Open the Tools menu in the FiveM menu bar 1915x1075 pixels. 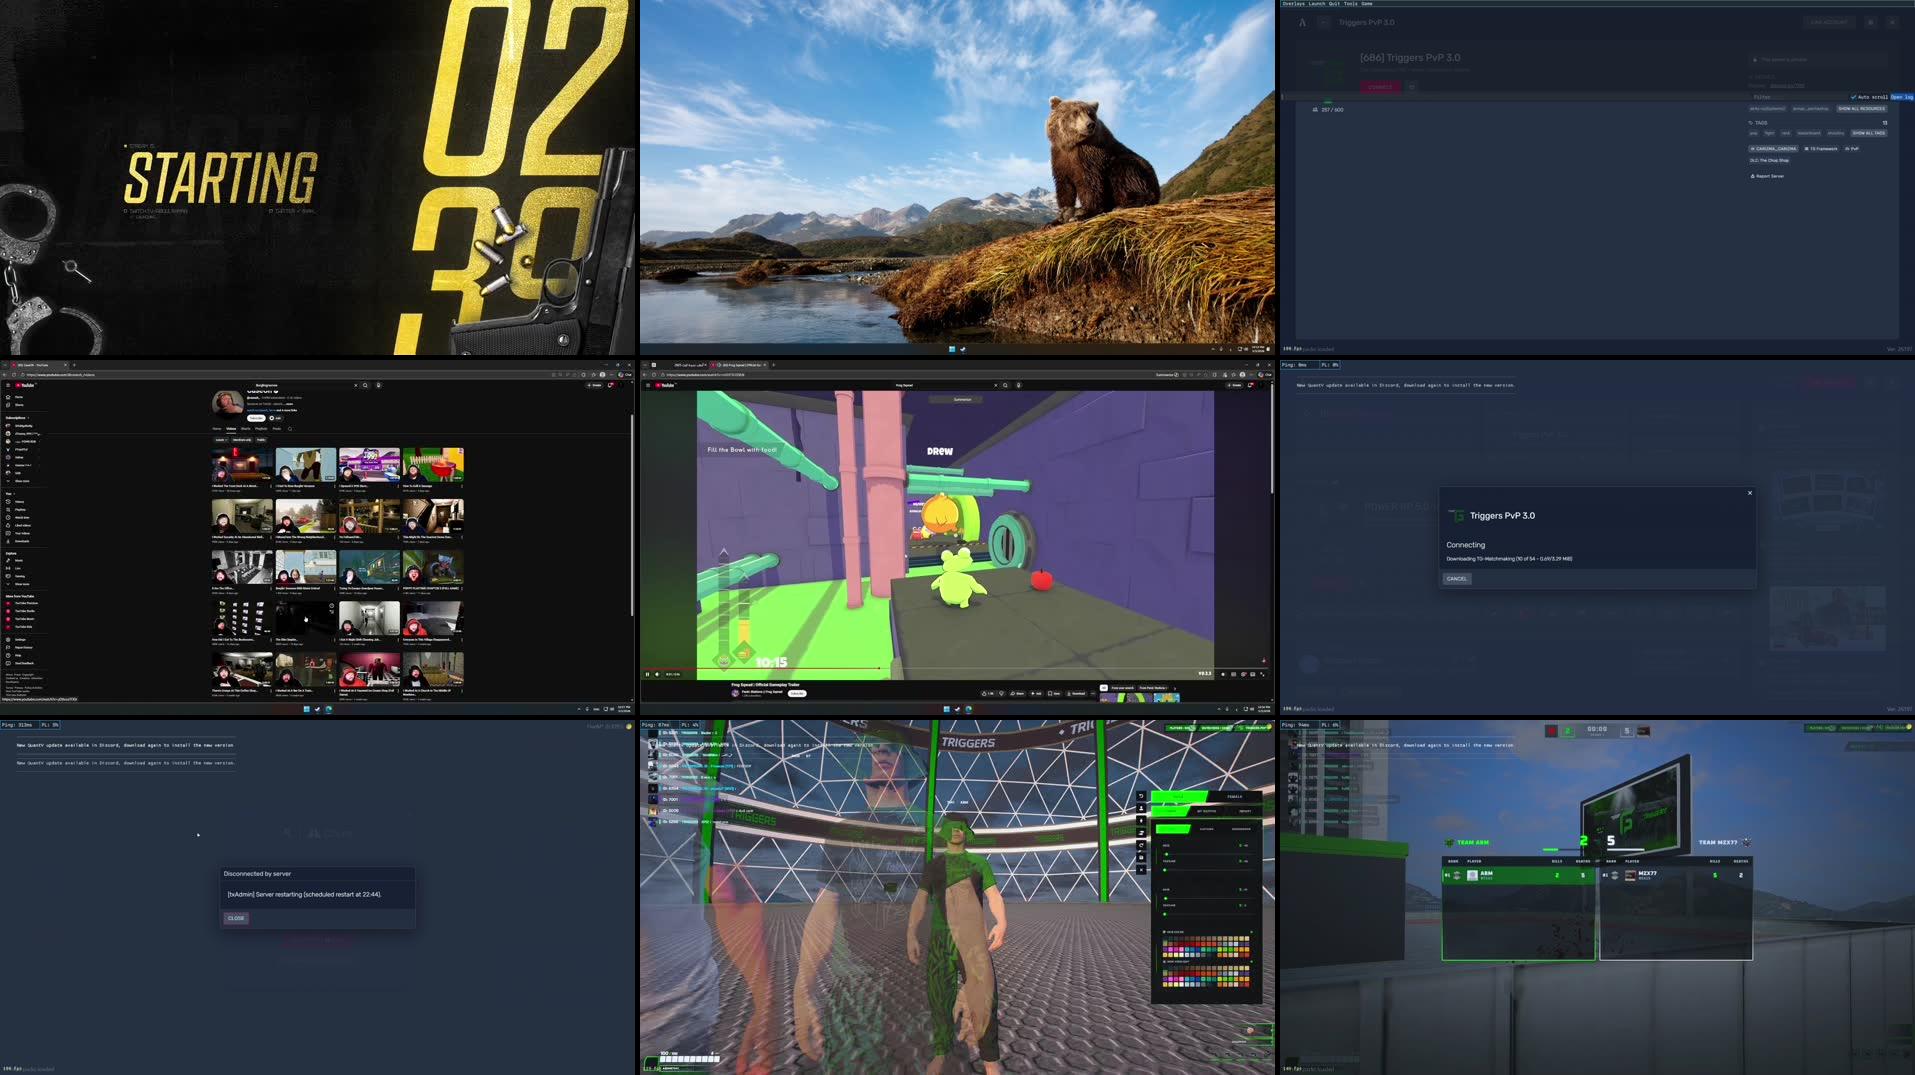point(1350,4)
